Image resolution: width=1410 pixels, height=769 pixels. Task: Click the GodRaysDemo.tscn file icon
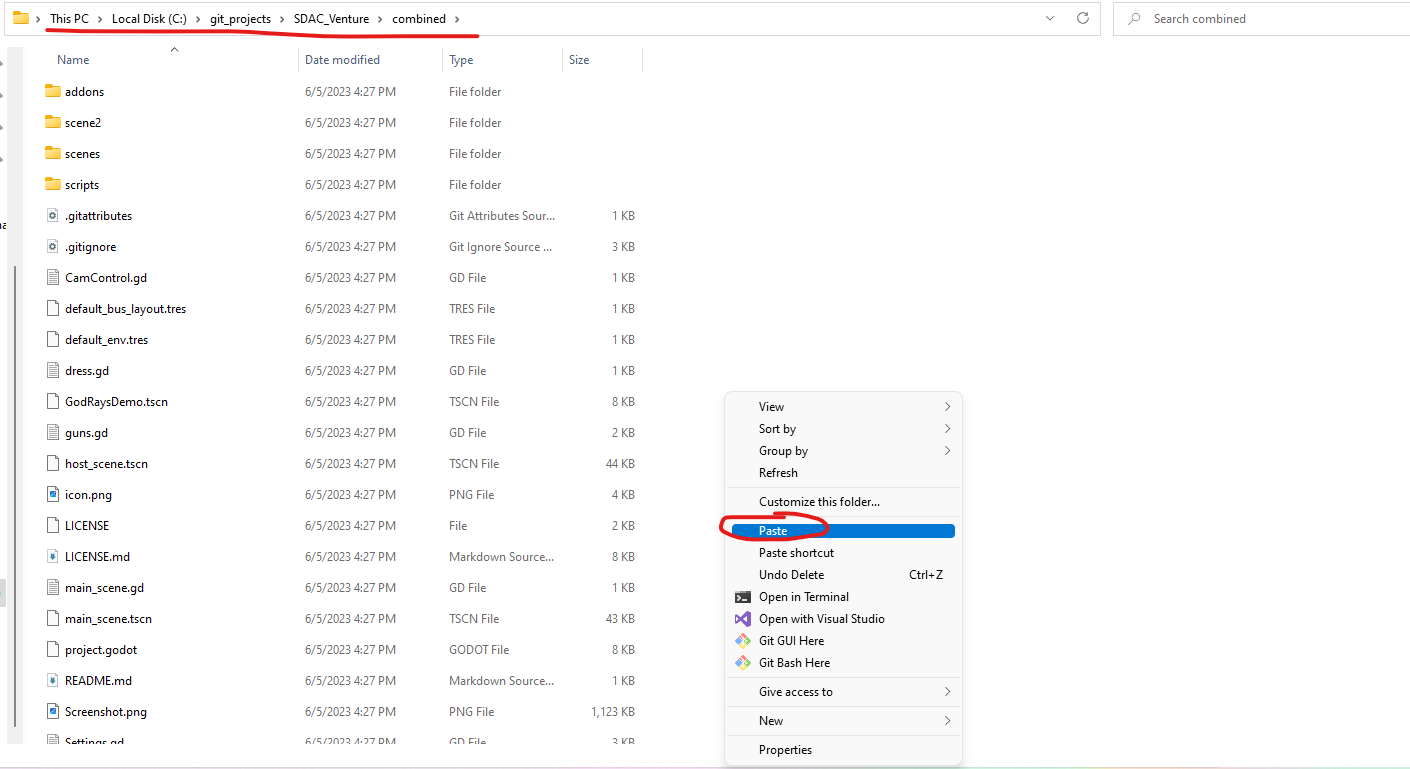[x=53, y=401]
